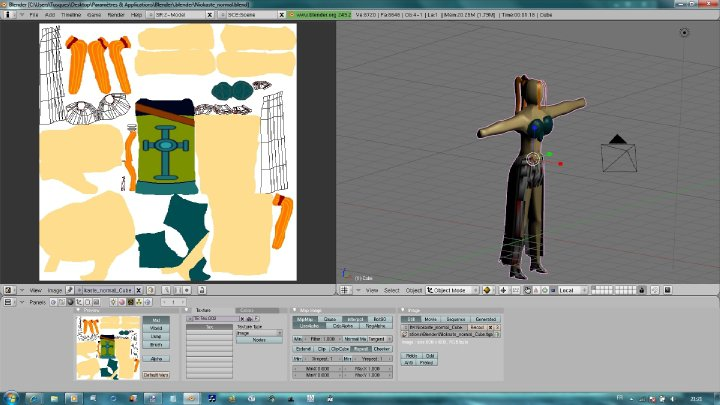720x405 pixels.
Task: Select the Sequence image type tab
Action: (x=456, y=319)
